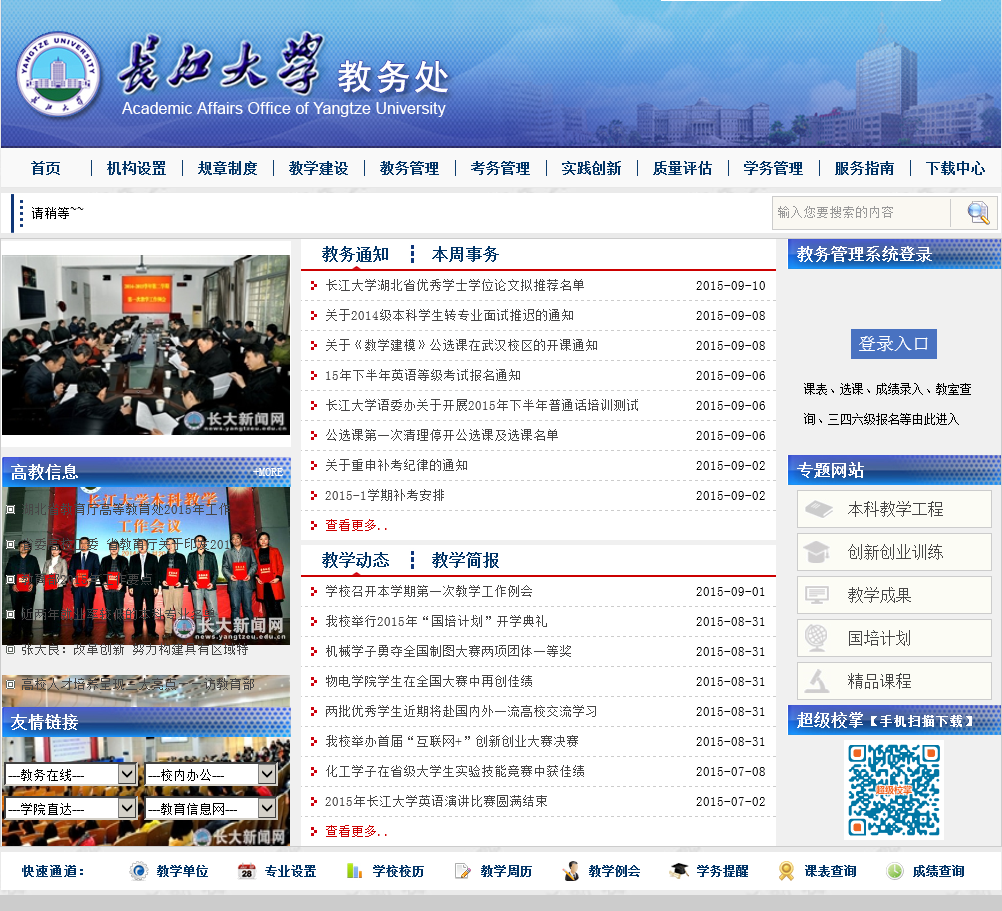
Task: Click the meeting room news photo
Action: (x=146, y=345)
